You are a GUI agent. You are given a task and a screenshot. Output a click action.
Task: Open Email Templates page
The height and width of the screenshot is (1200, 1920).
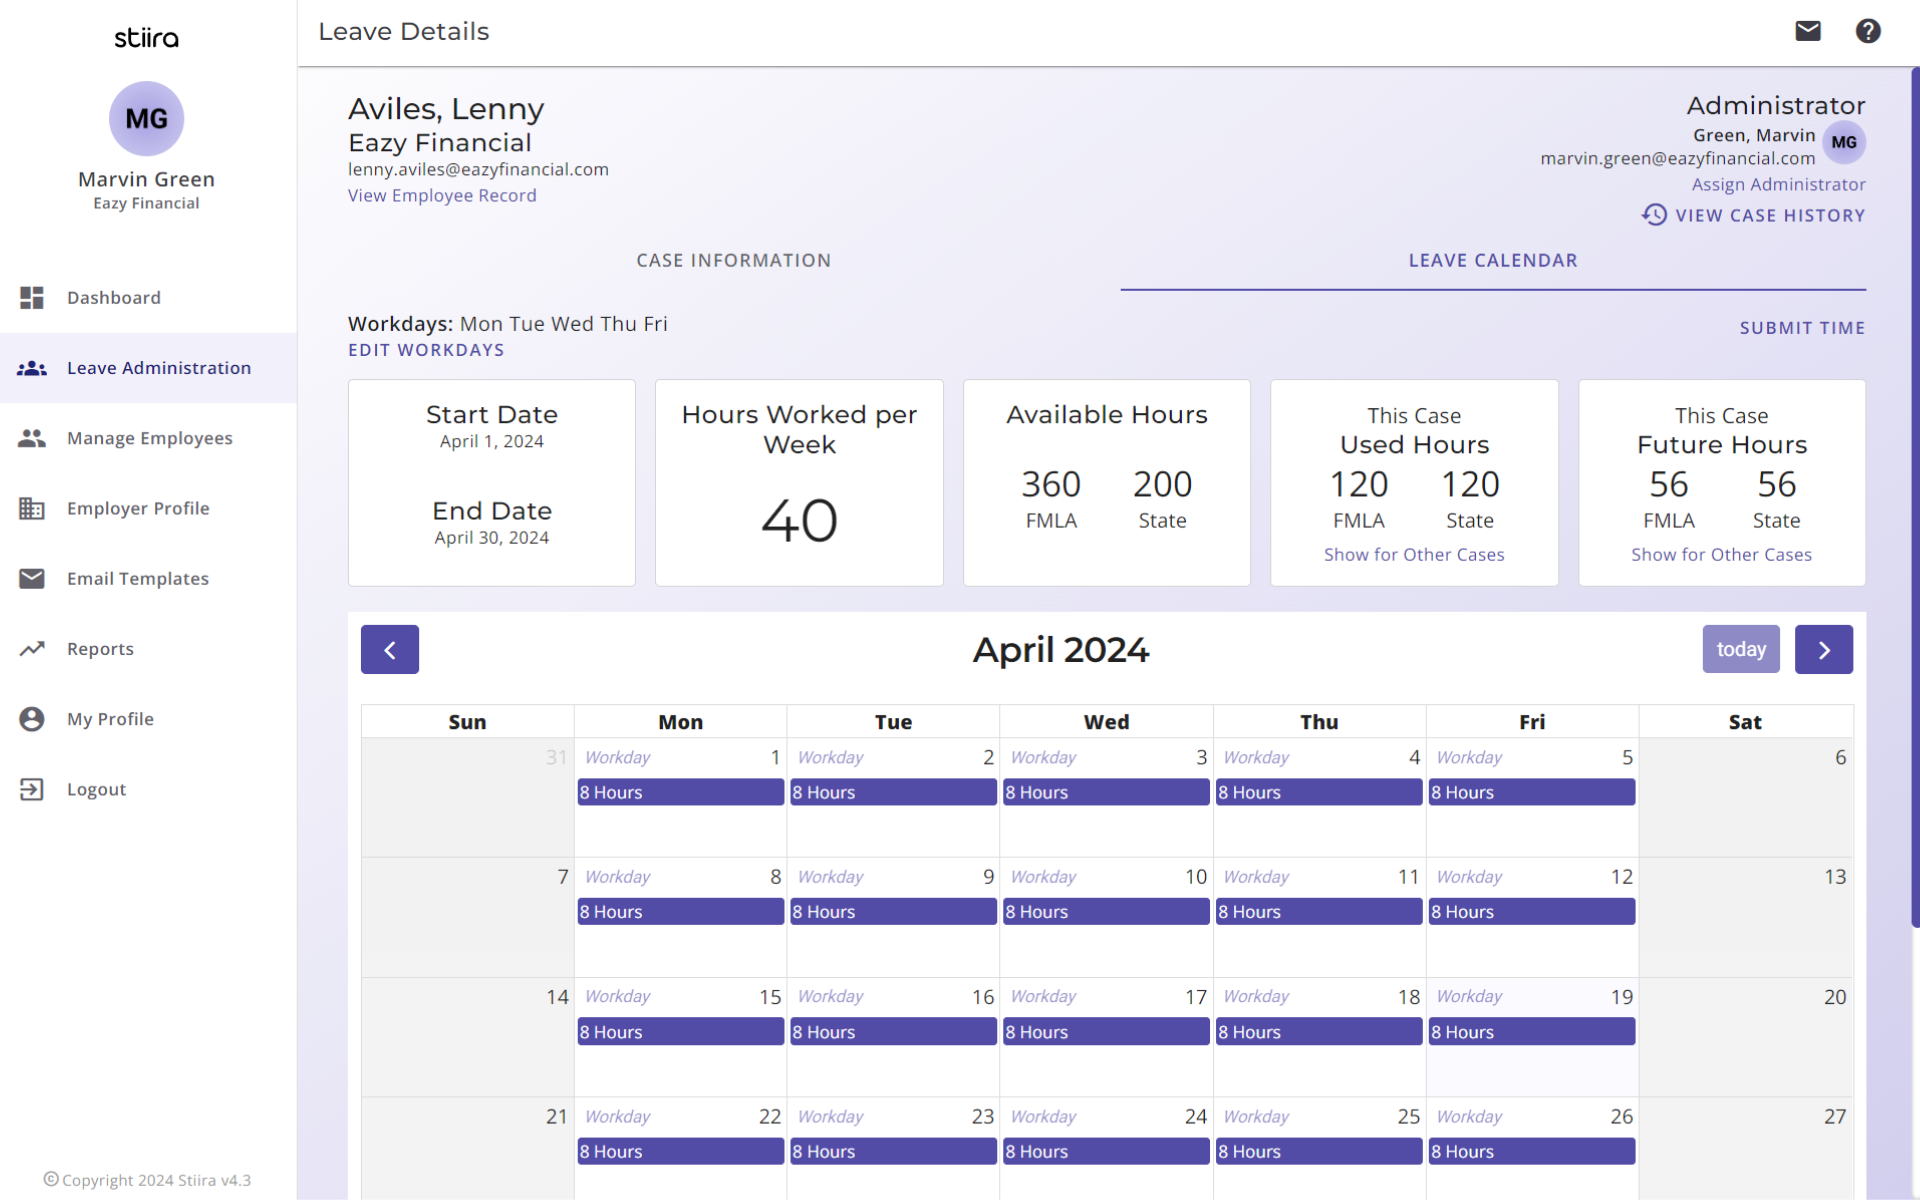tap(137, 579)
